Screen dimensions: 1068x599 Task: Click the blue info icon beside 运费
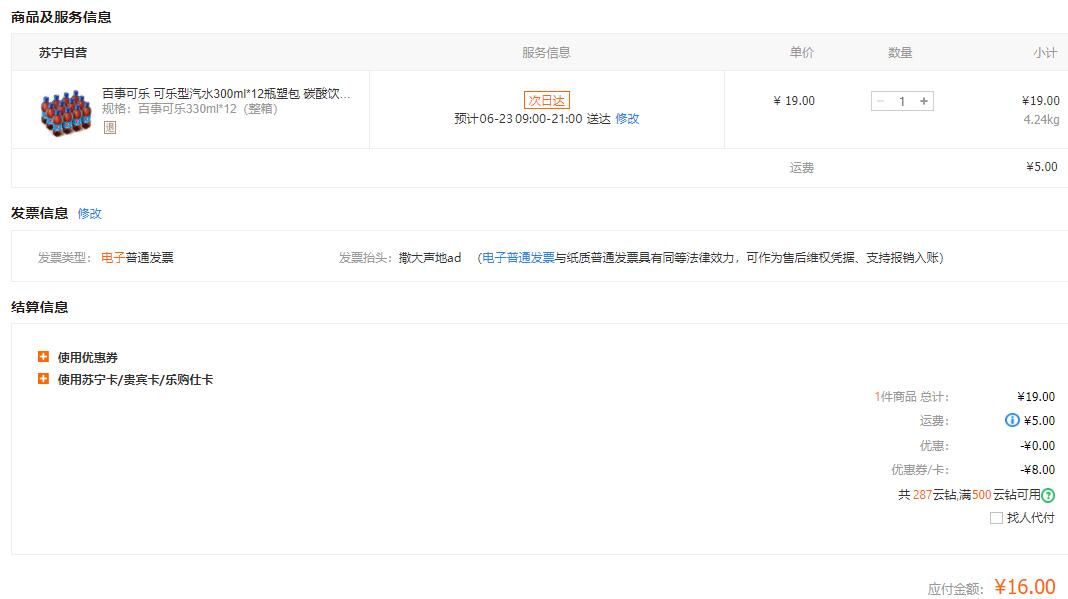[1012, 420]
